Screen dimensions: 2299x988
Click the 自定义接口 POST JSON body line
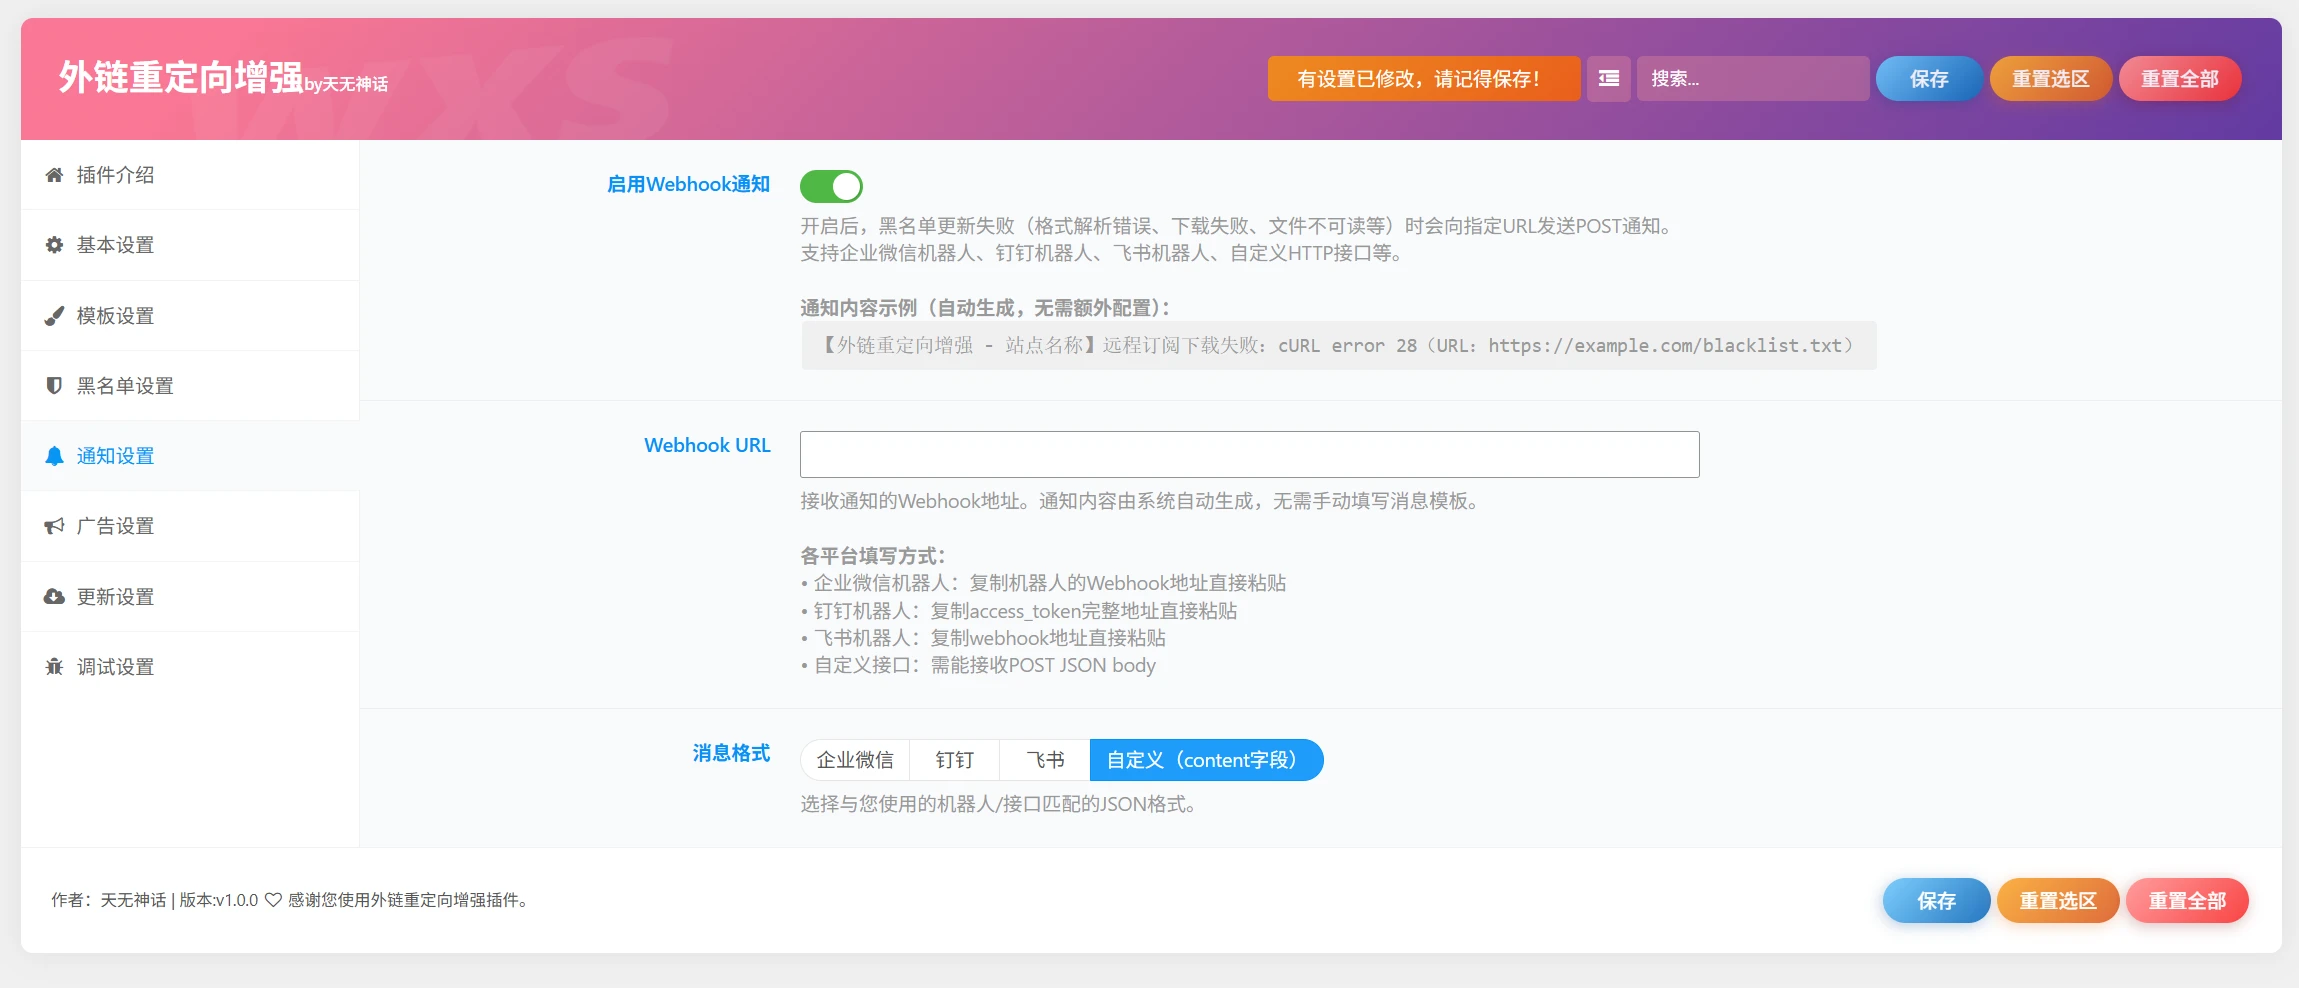pyautogui.click(x=978, y=665)
